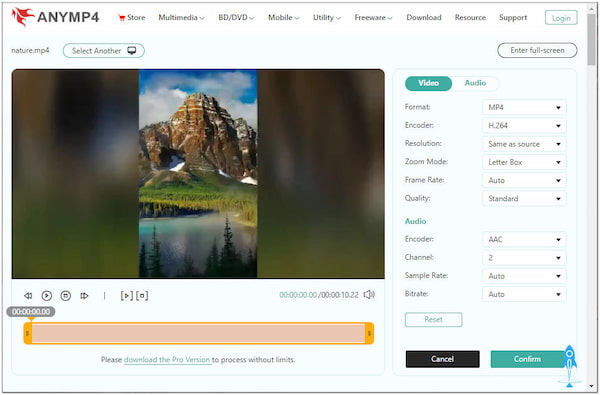The height and width of the screenshot is (395, 600).
Task: Open the Freeware menu
Action: coord(373,18)
